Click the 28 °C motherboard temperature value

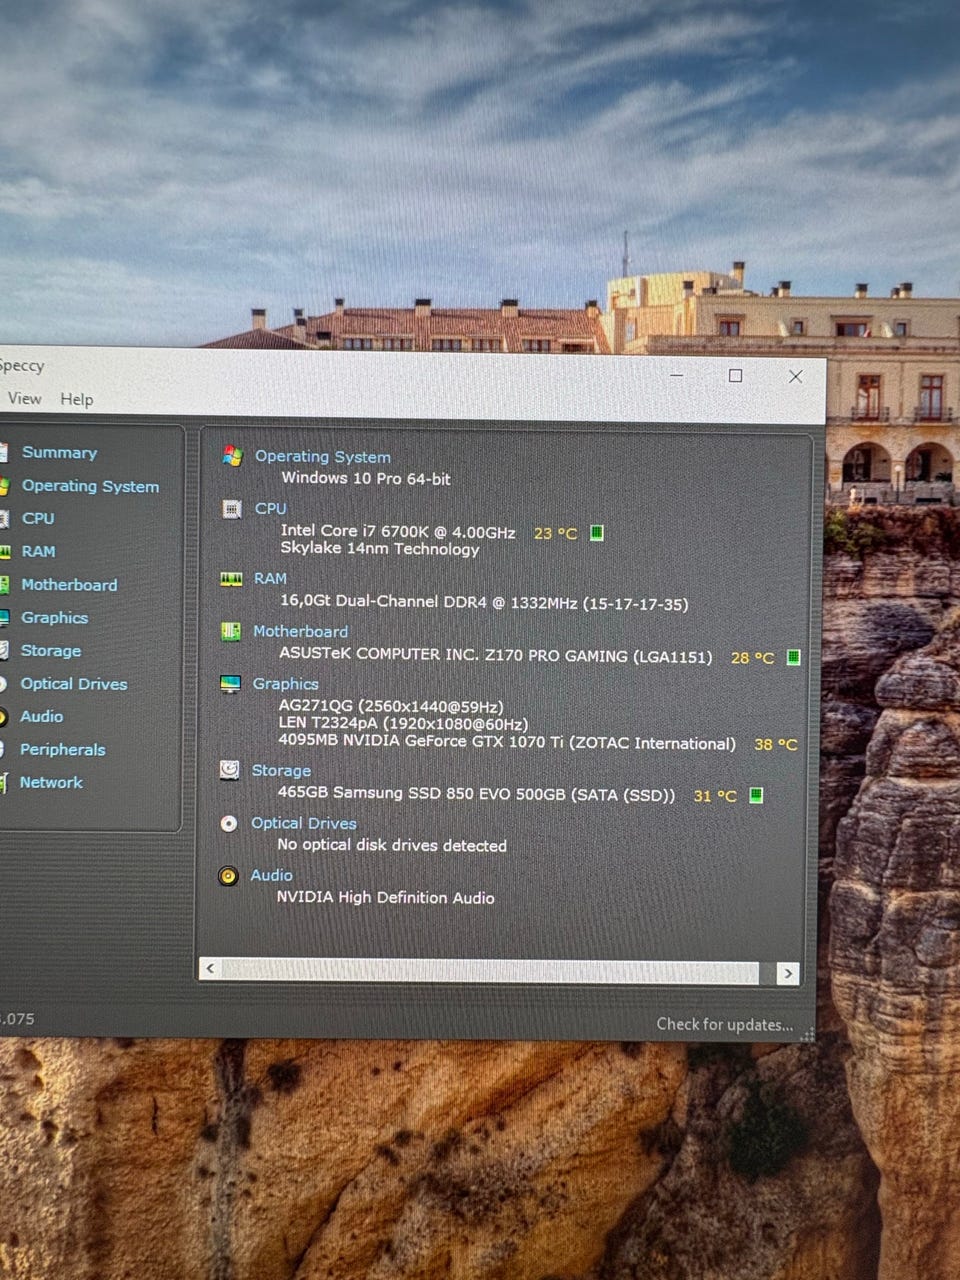coord(752,658)
